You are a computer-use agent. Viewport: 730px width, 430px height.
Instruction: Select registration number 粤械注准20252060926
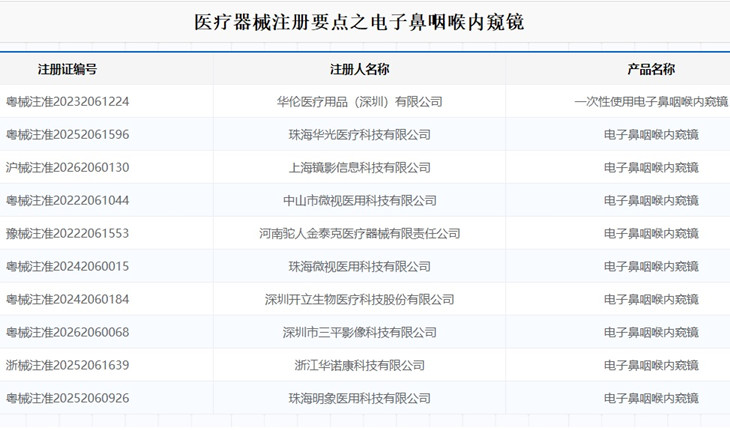[68, 399]
